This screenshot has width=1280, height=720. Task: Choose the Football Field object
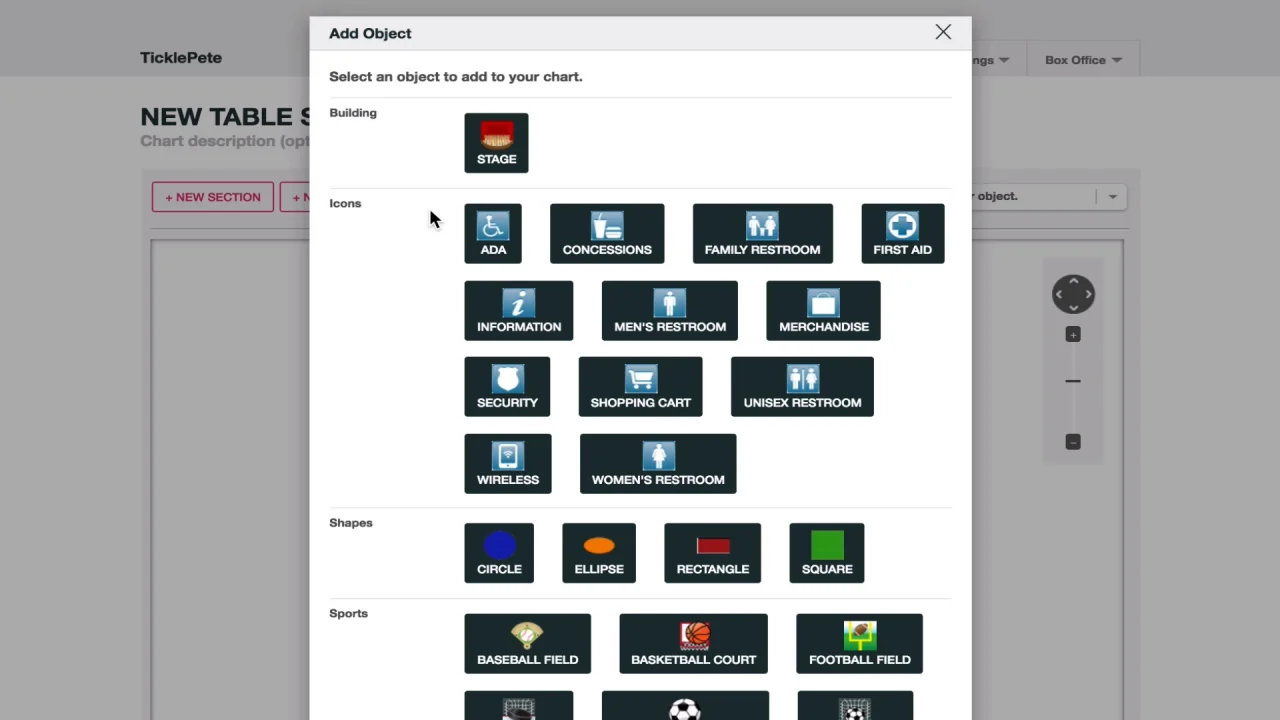tap(859, 644)
